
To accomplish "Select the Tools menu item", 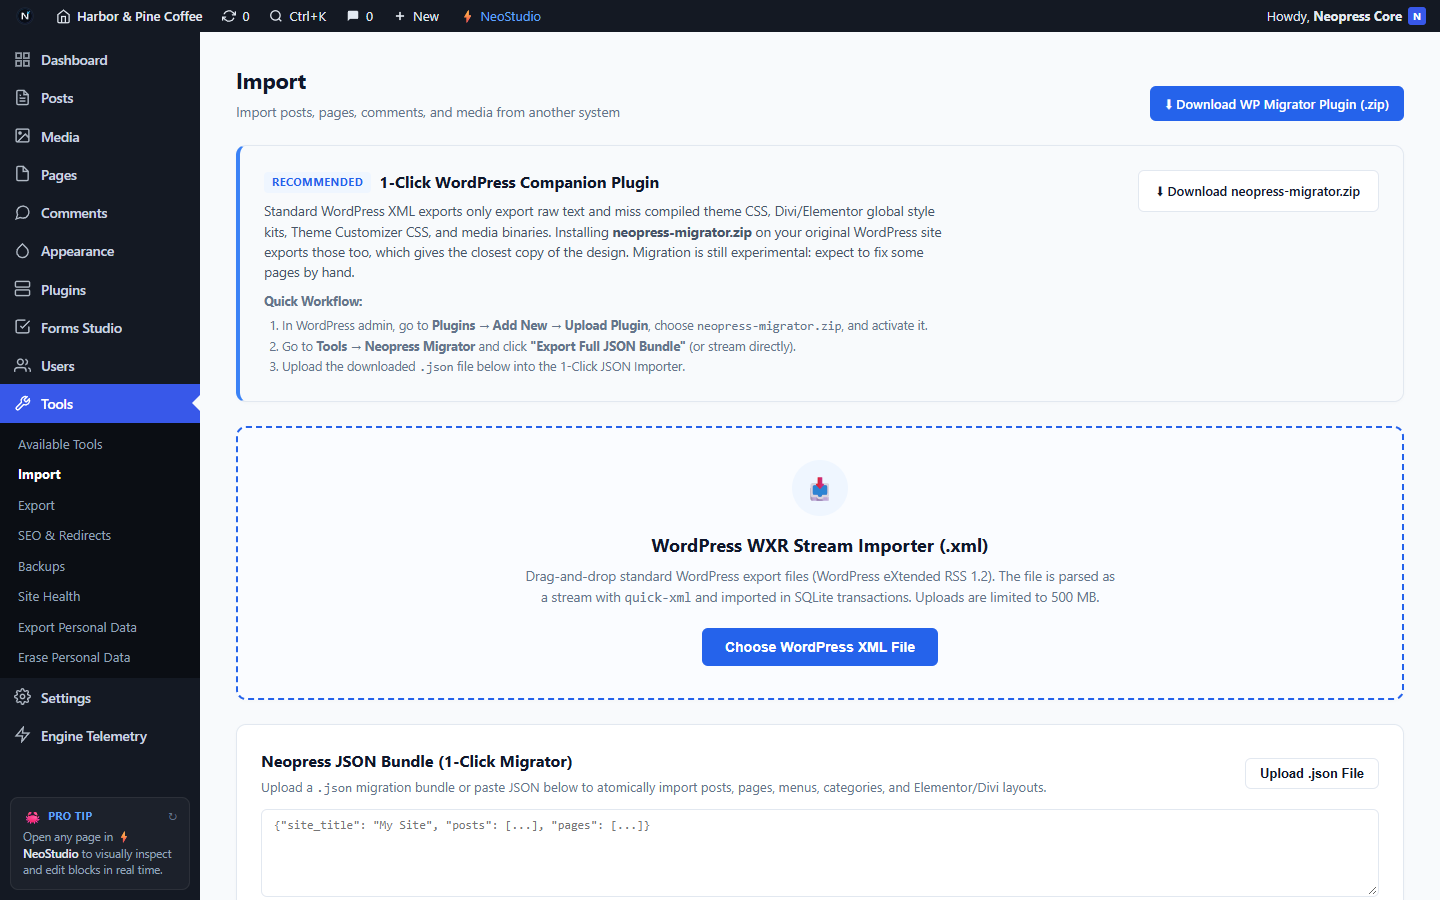I will (x=100, y=404).
